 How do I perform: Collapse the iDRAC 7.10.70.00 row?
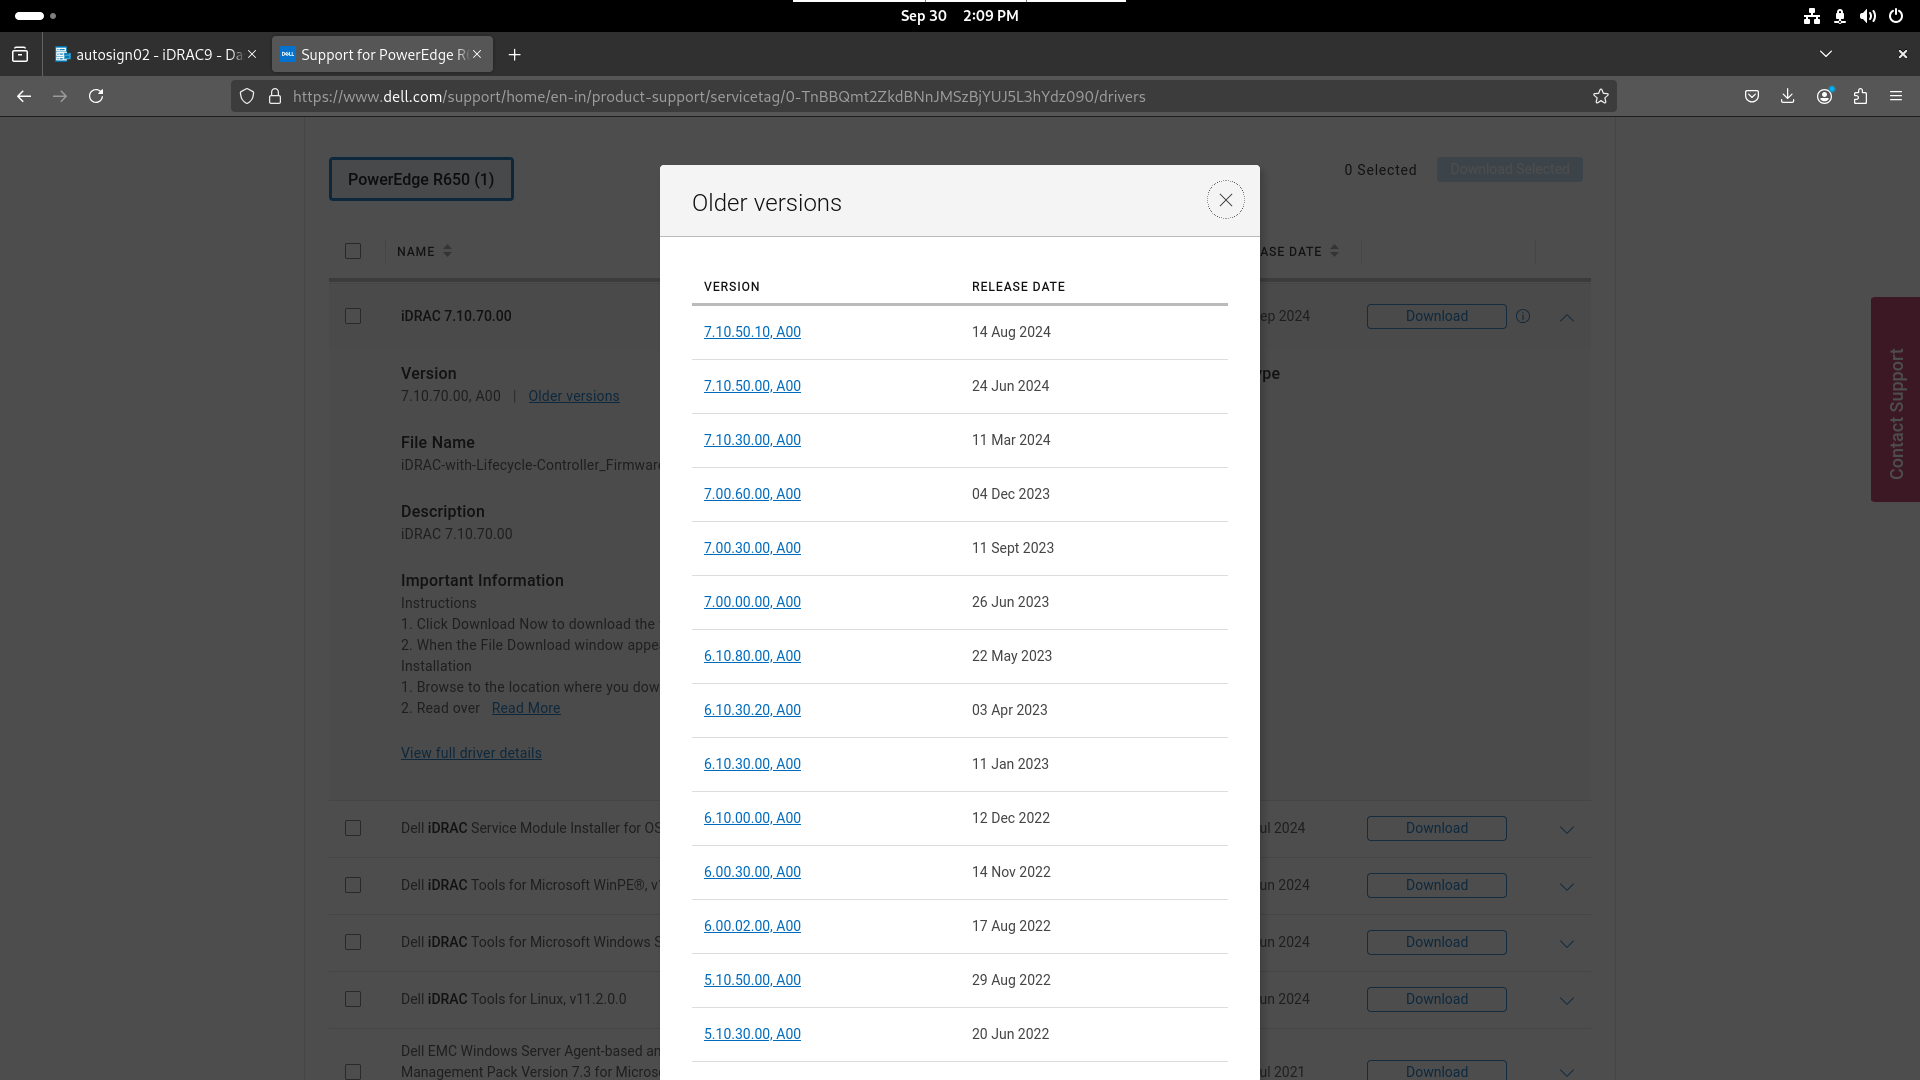1567,317
